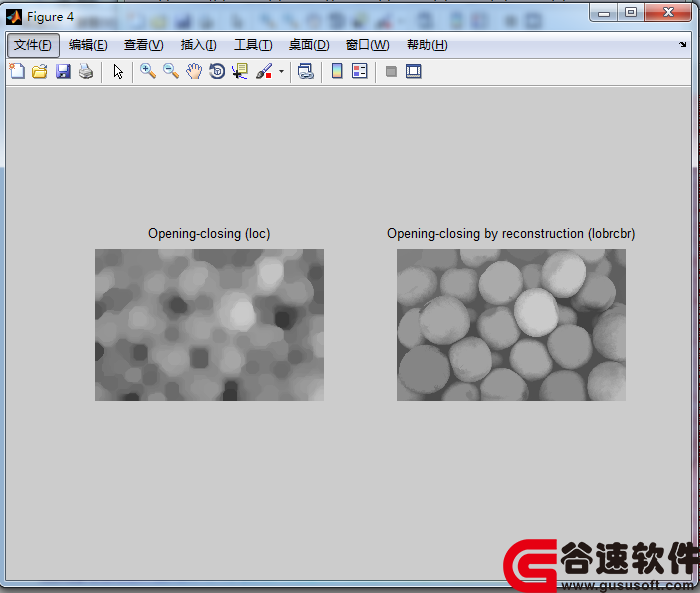This screenshot has width=700, height=593.
Task: Open the 工具(T) menu
Action: coord(253,45)
